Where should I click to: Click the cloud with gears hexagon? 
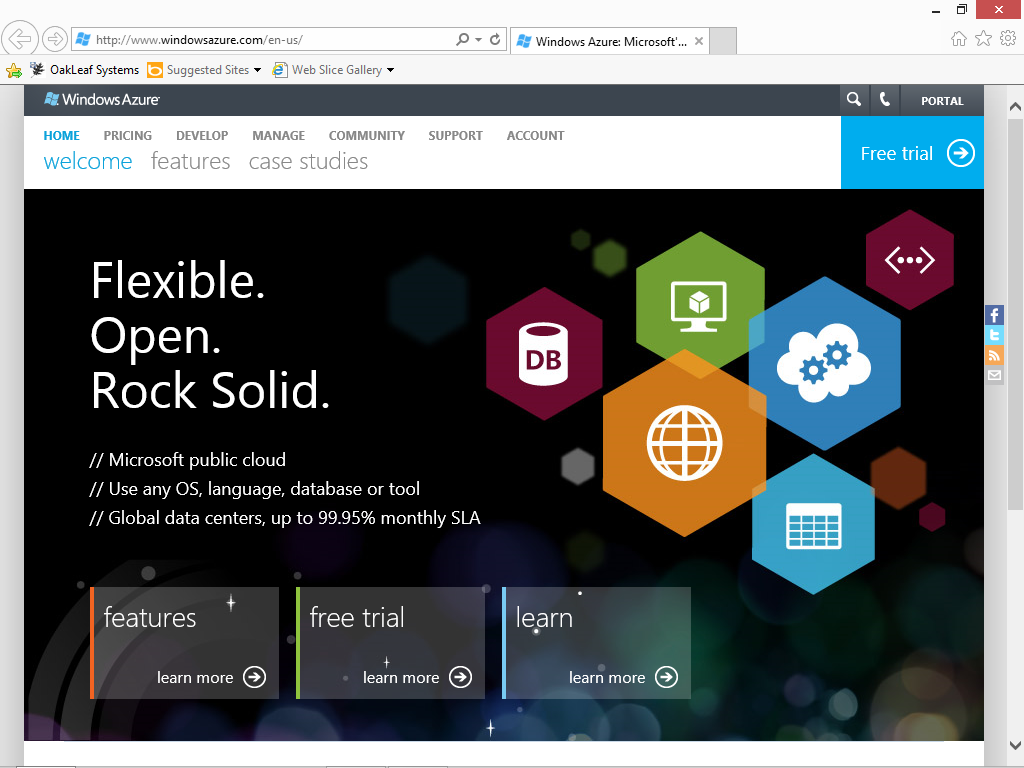pyautogui.click(x=824, y=363)
